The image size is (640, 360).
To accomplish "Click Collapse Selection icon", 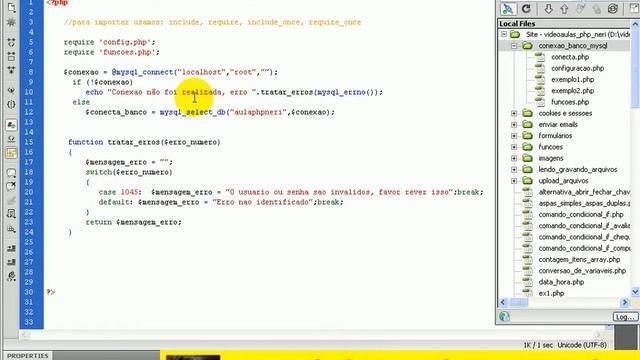I will [x=11, y=56].
